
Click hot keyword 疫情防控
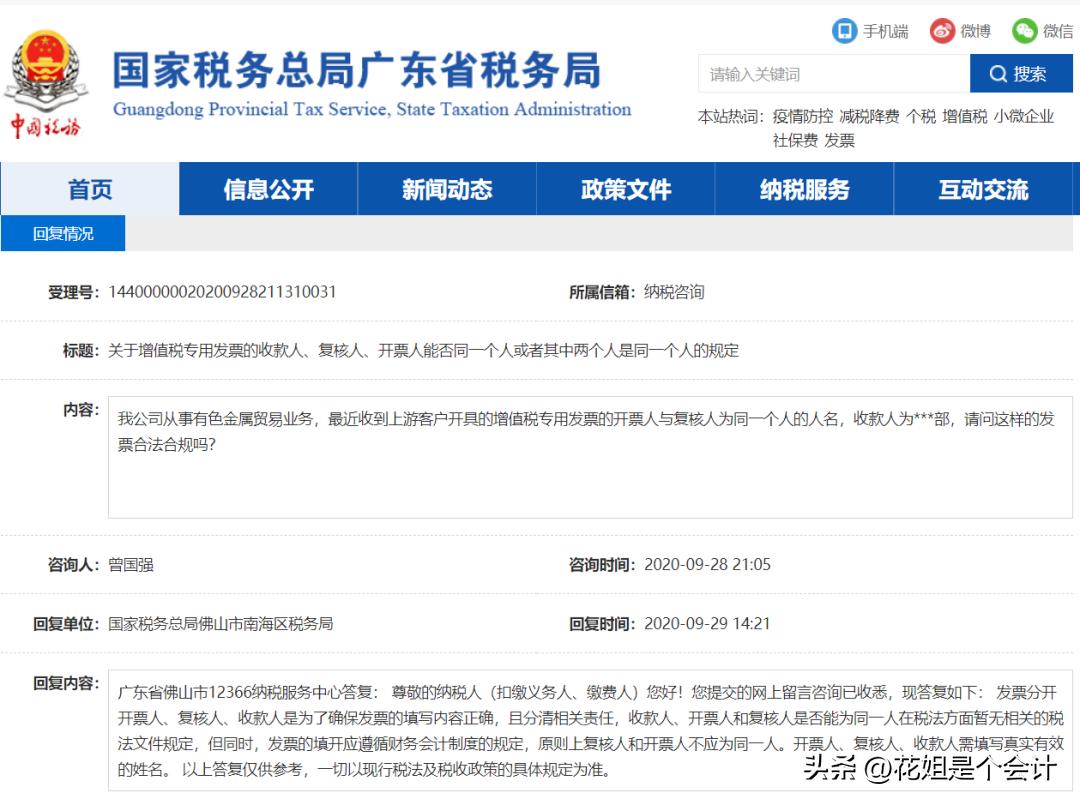pyautogui.click(x=802, y=116)
